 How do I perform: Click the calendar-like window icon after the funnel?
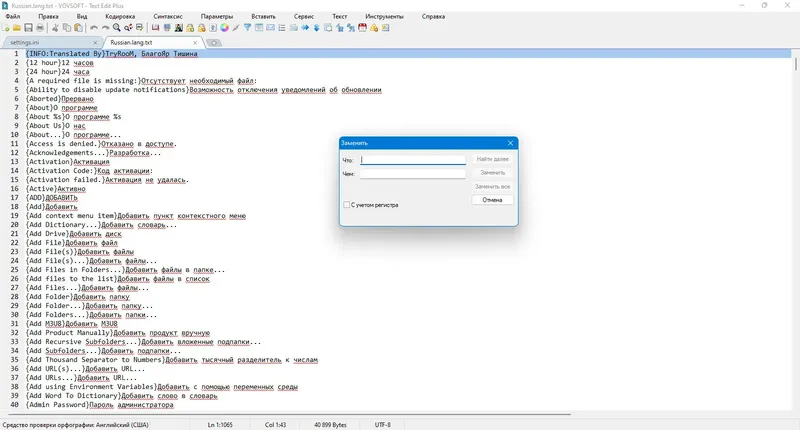coord(259,28)
